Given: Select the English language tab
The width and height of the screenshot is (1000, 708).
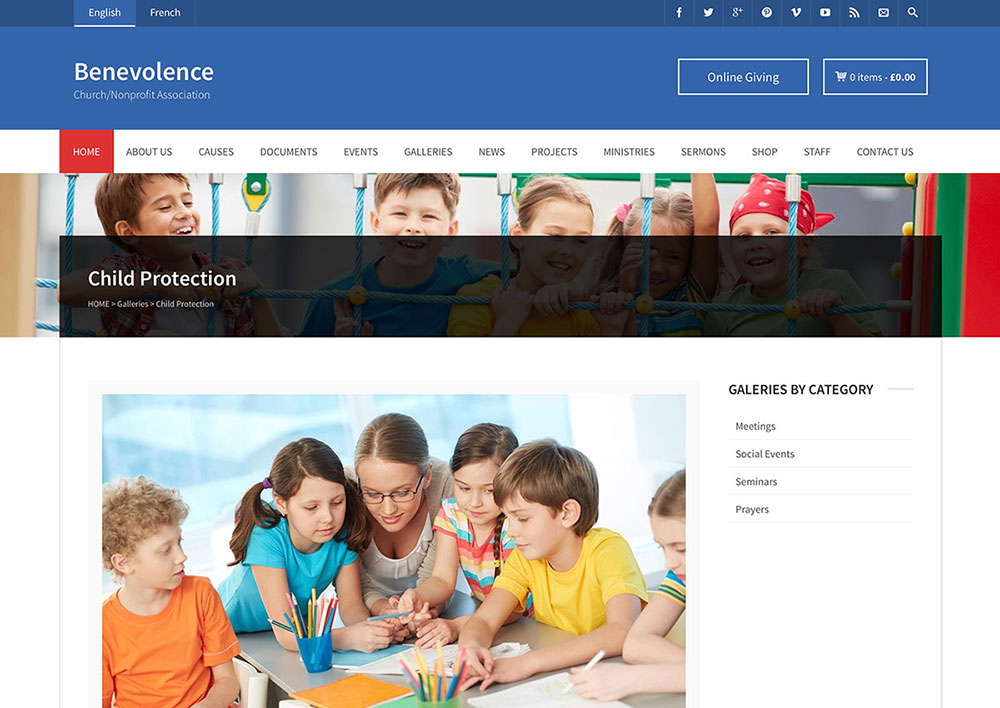Looking at the screenshot, I should coord(104,13).
